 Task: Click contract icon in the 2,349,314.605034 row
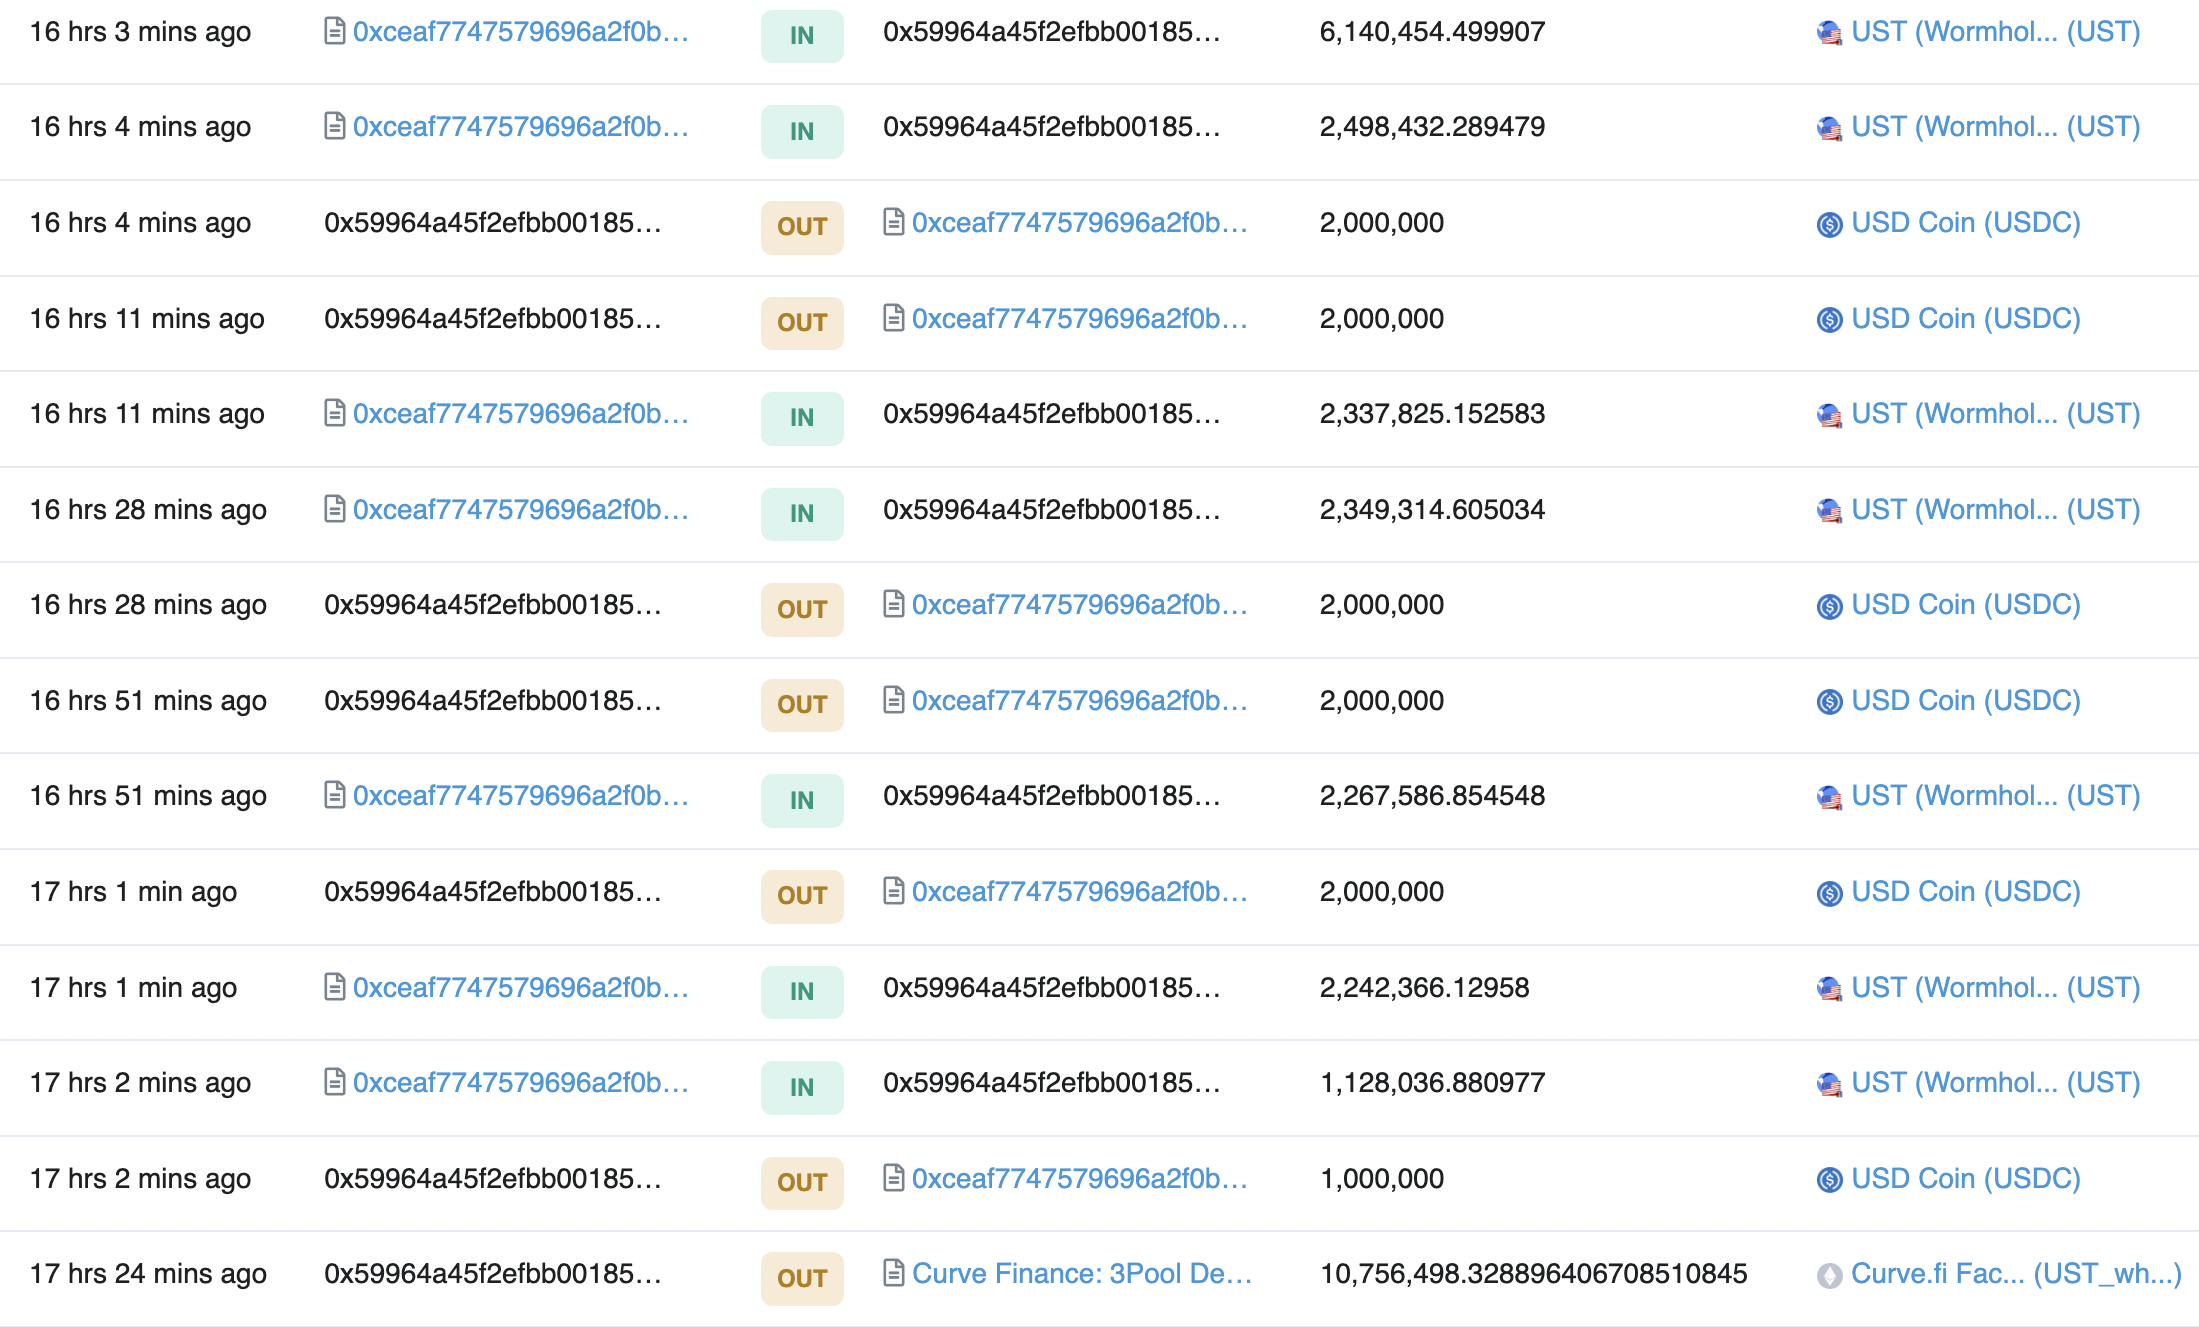click(x=335, y=509)
